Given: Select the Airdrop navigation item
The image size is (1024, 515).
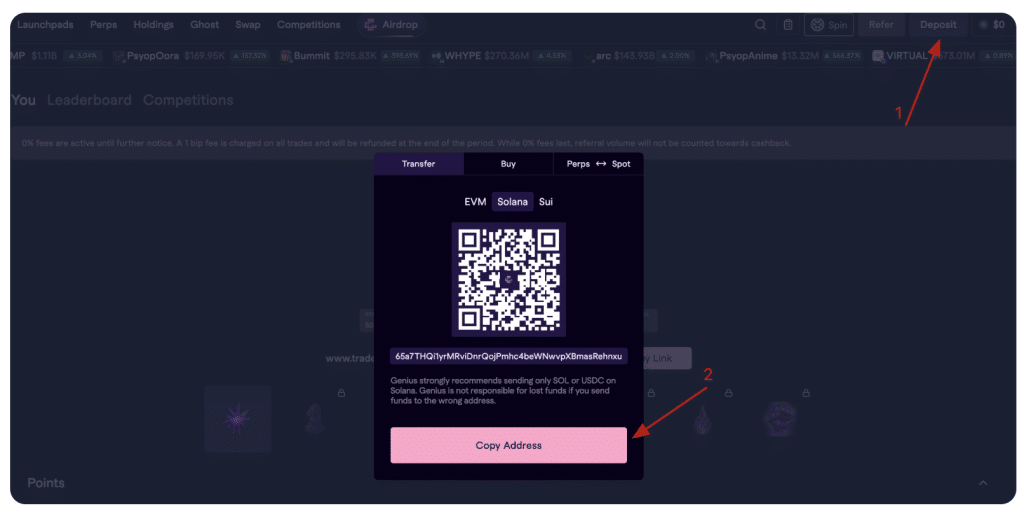Looking at the screenshot, I should [x=391, y=25].
